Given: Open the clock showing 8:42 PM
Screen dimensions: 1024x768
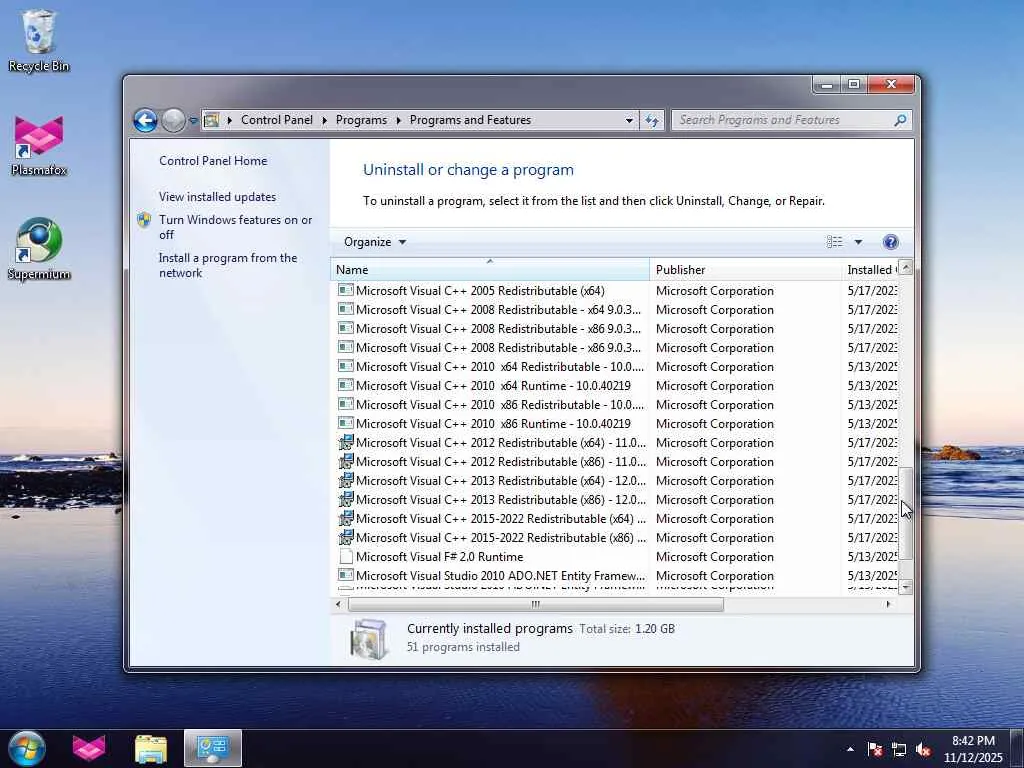Looking at the screenshot, I should point(973,749).
